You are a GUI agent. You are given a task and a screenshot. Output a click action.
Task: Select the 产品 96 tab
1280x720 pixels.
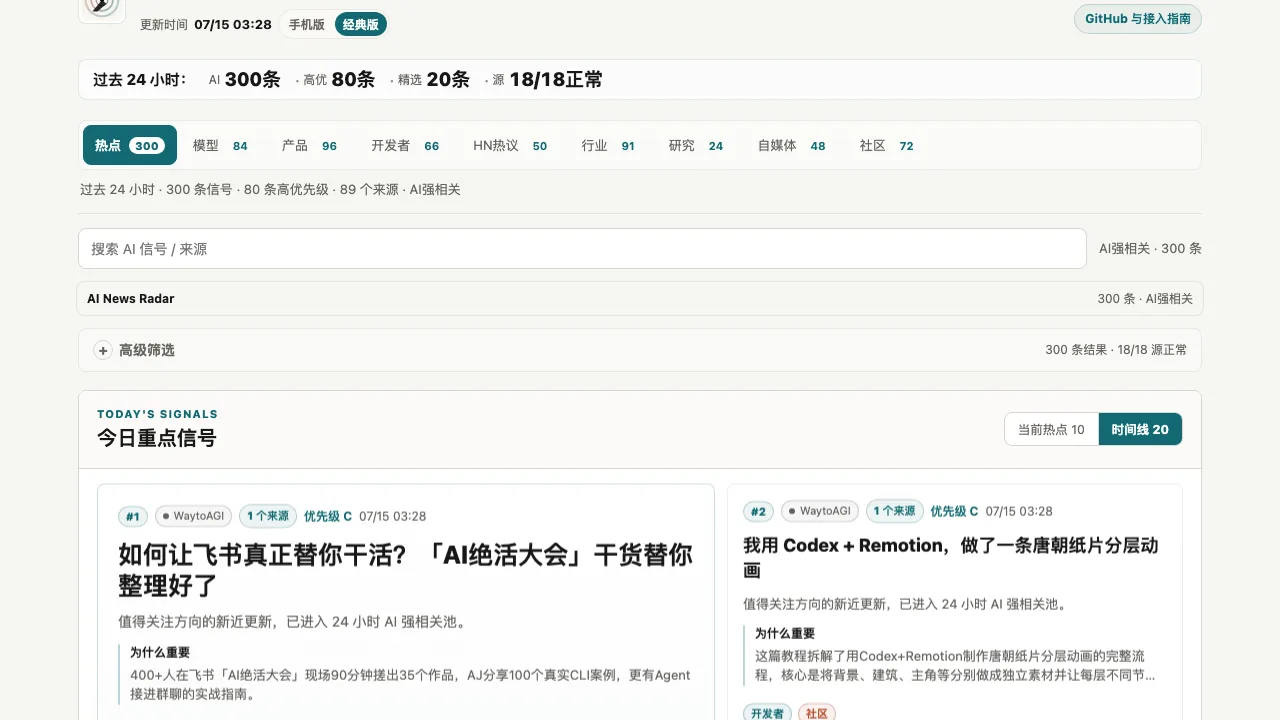pos(310,145)
